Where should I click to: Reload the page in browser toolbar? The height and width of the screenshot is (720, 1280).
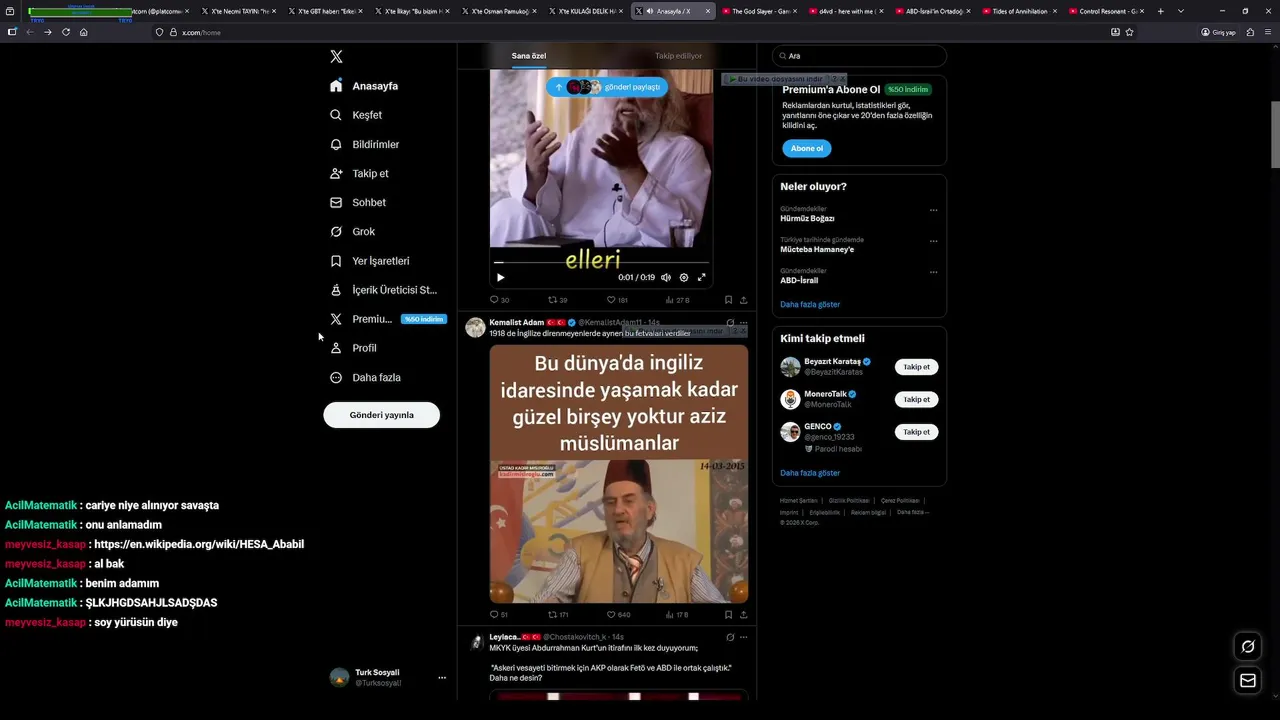tap(66, 32)
